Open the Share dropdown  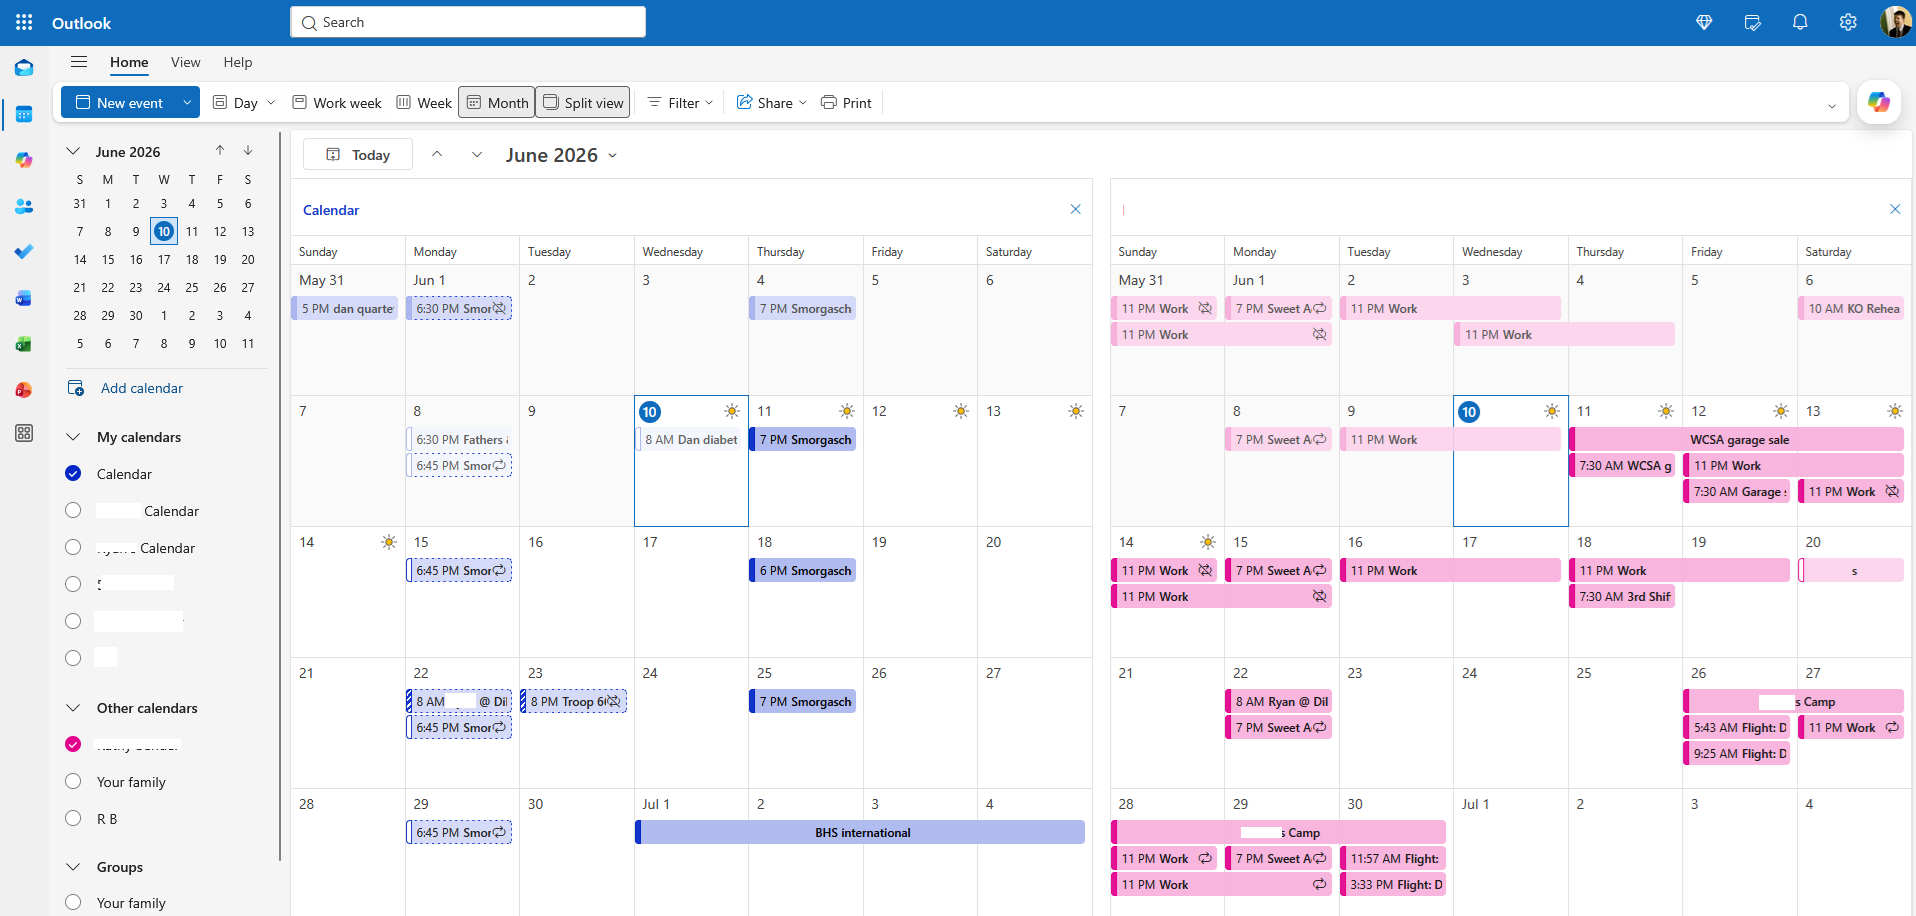771,102
